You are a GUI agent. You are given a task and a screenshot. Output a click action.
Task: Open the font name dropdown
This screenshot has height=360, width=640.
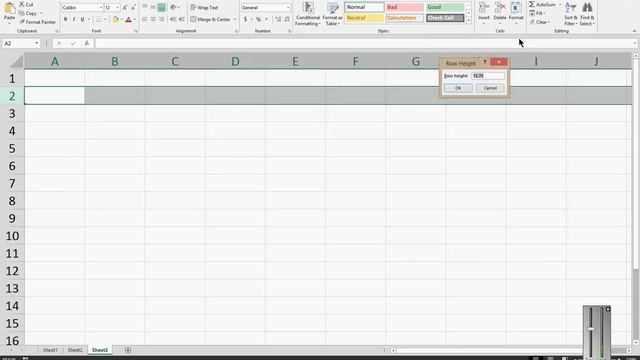point(101,8)
